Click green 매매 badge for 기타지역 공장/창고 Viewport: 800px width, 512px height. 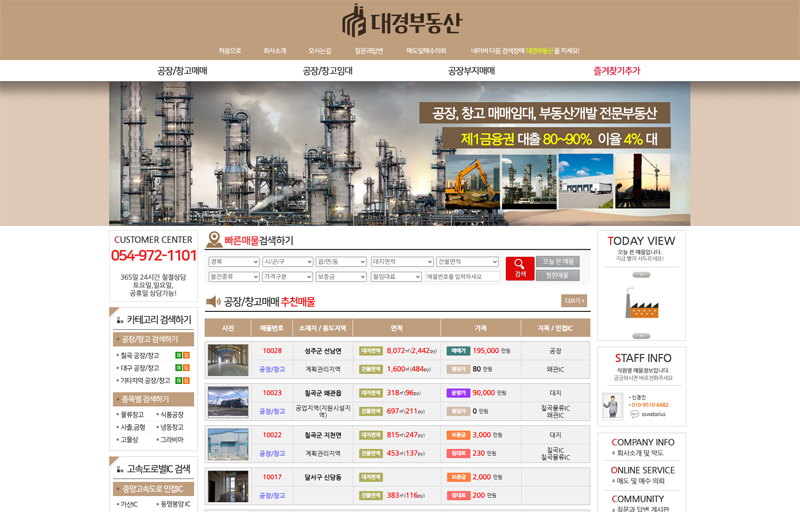179,380
